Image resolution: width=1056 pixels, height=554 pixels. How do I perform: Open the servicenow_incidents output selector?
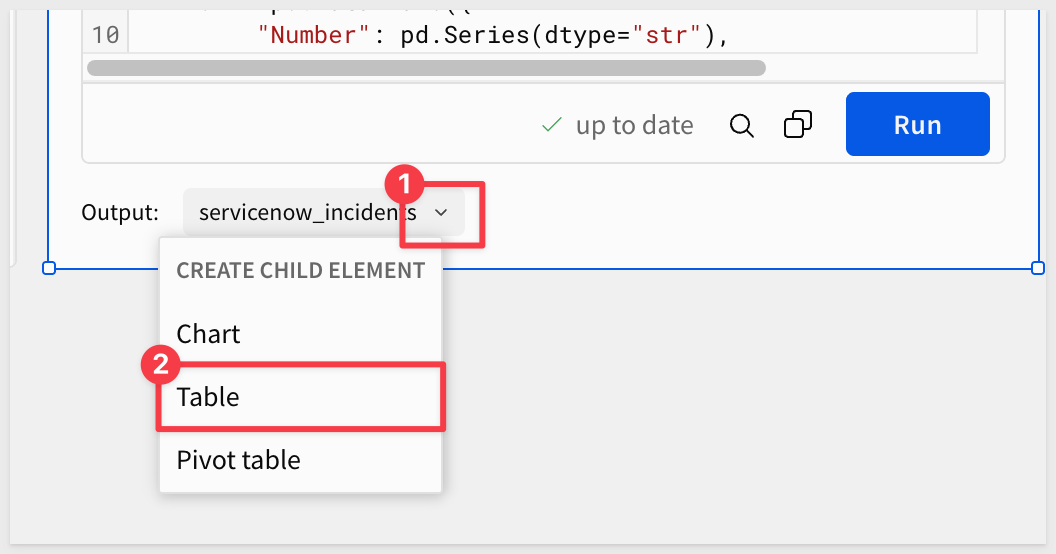tap(306, 212)
